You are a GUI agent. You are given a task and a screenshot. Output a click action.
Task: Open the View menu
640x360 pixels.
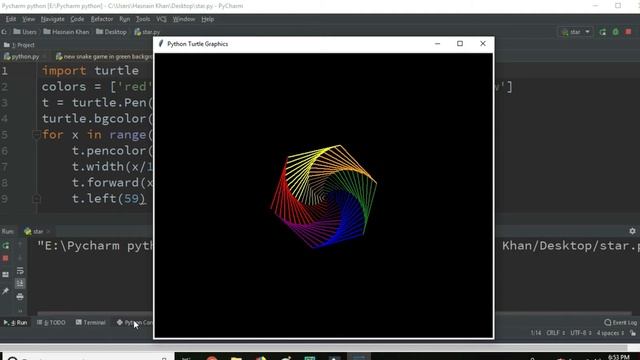28,19
